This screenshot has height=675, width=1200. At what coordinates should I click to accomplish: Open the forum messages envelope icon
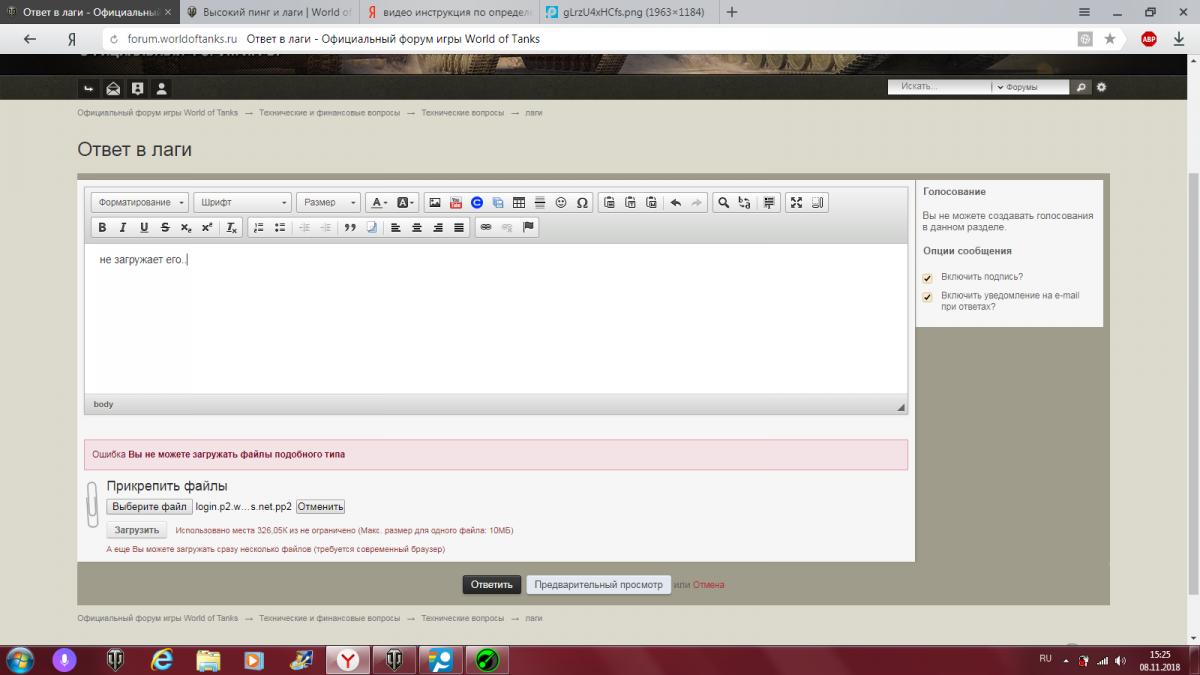[114, 88]
